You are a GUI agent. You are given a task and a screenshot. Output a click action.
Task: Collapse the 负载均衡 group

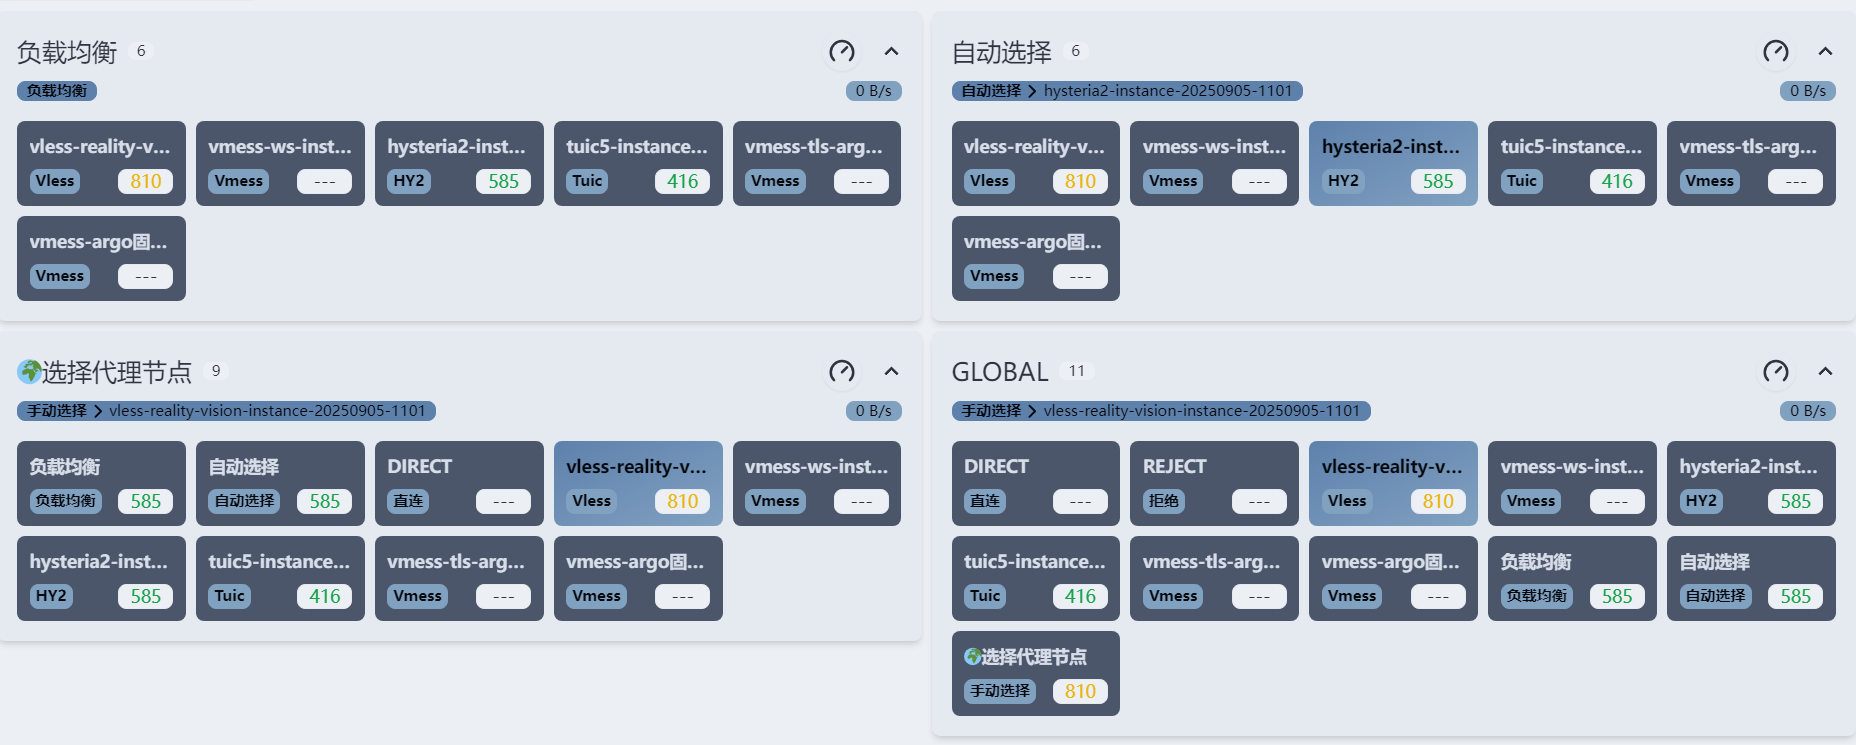pos(891,51)
